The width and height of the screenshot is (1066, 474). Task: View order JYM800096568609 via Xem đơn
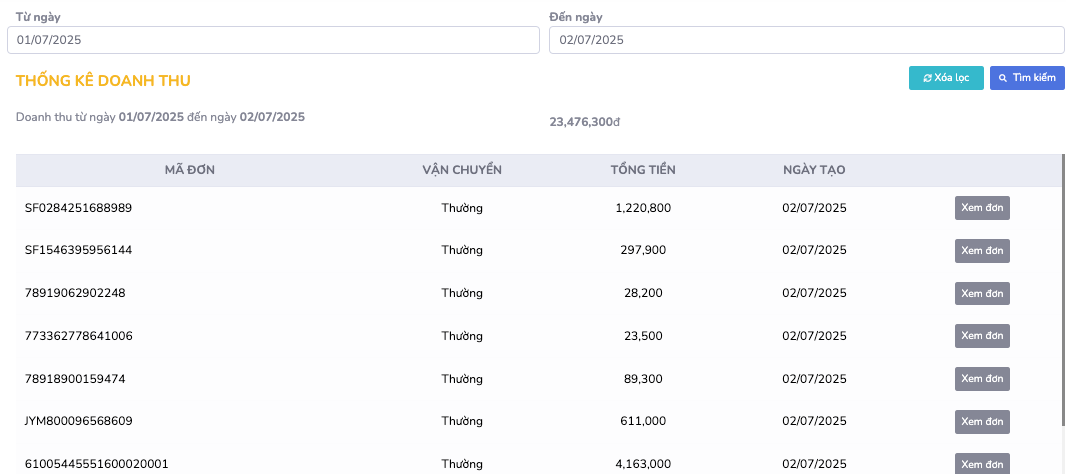(982, 422)
